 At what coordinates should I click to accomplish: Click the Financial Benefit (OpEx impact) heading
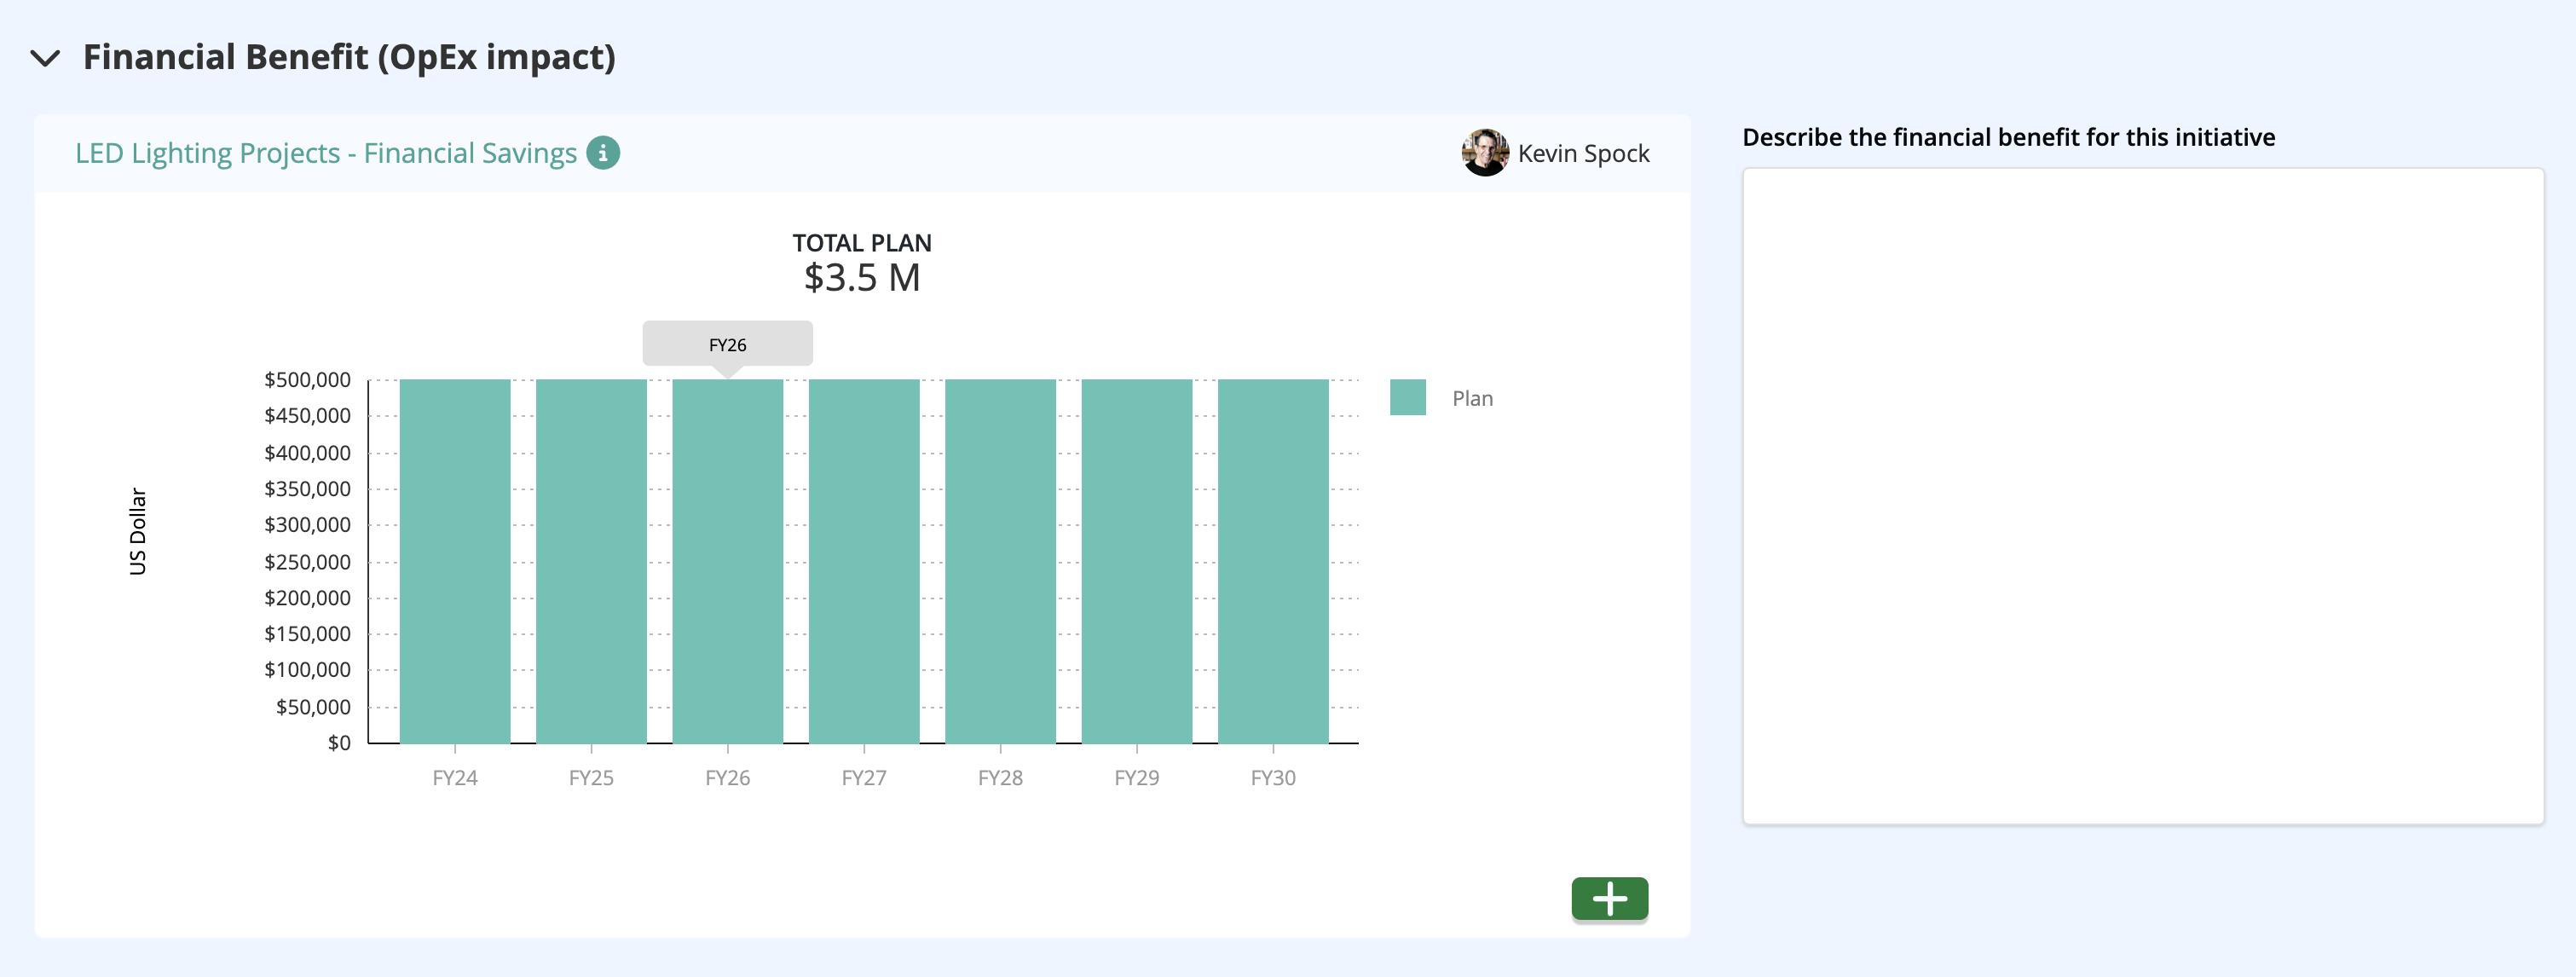(349, 58)
